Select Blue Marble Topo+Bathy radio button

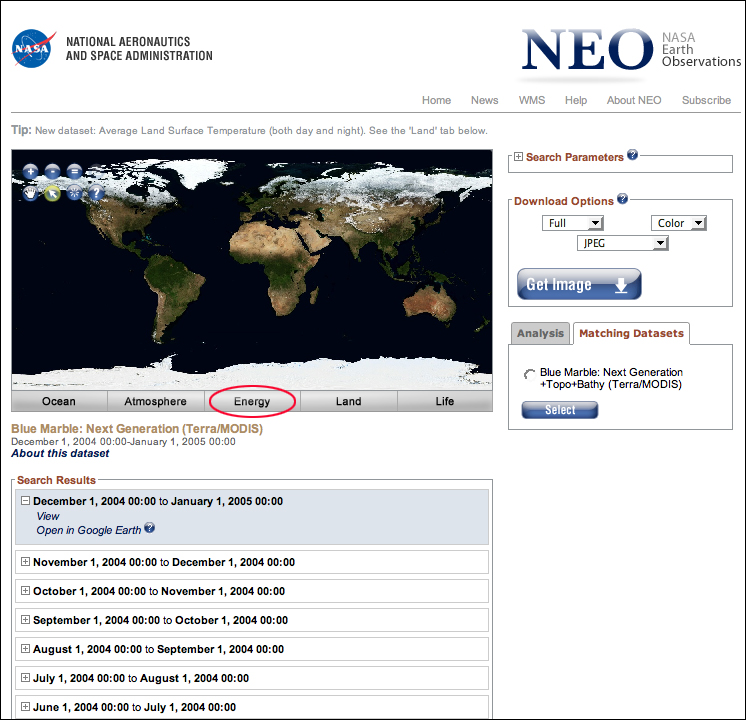coord(528,374)
